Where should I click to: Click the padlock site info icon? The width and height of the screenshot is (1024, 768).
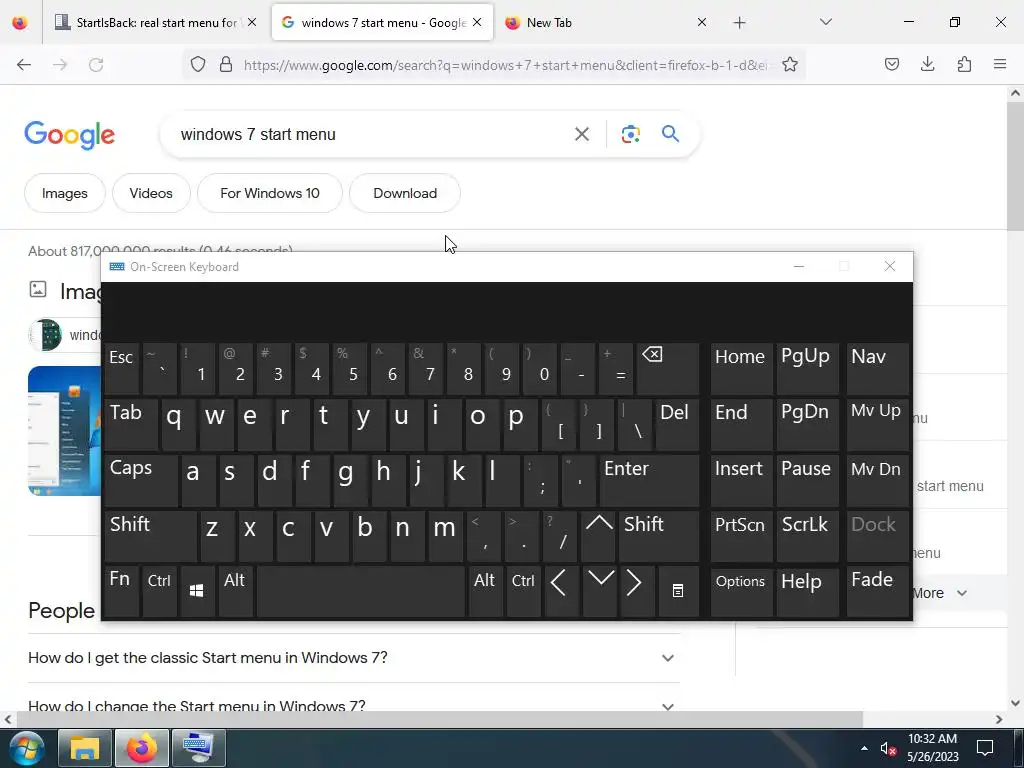(226, 64)
